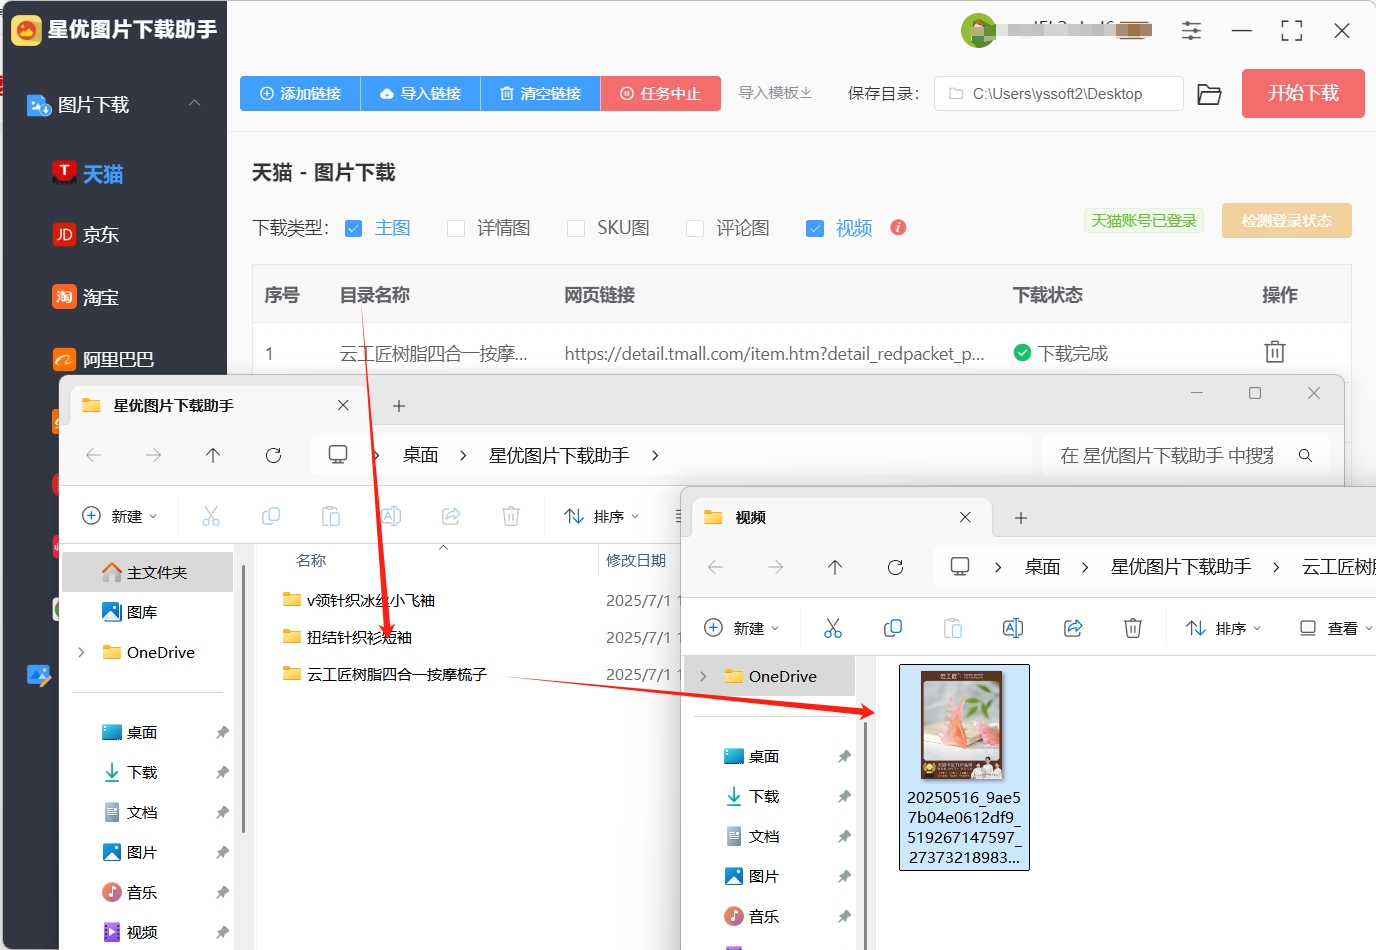Click the Cut scissors icon in 星优图片下载助手 Explorer
The image size is (1376, 950).
(210, 516)
